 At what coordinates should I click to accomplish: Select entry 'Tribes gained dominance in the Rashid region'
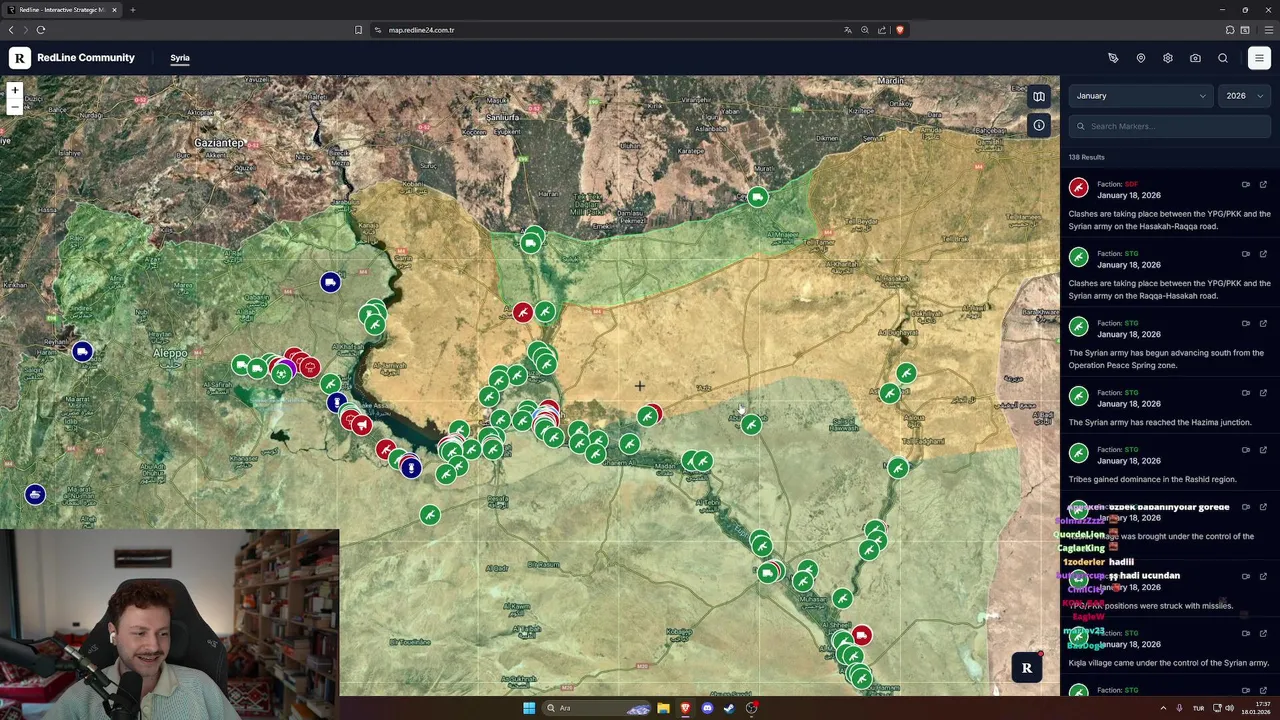[x=1152, y=479]
